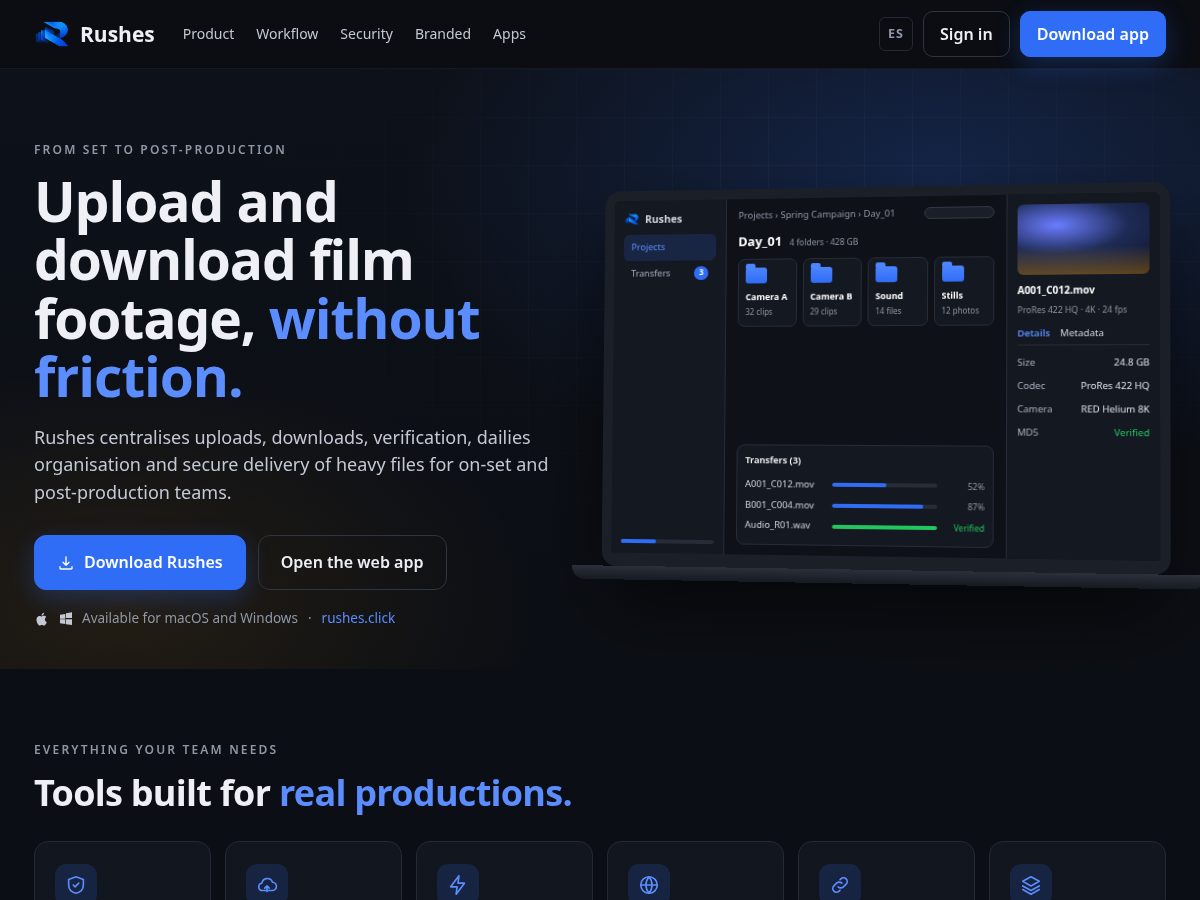This screenshot has height=900, width=1200.
Task: Open the Camera A folder icon
Action: [x=757, y=274]
